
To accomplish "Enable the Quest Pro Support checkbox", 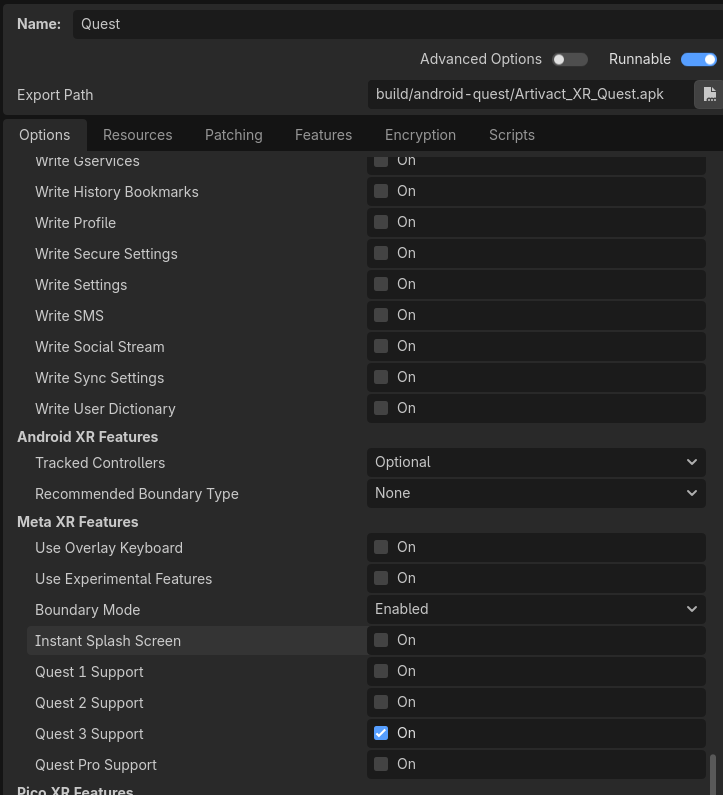I will click(x=381, y=764).
